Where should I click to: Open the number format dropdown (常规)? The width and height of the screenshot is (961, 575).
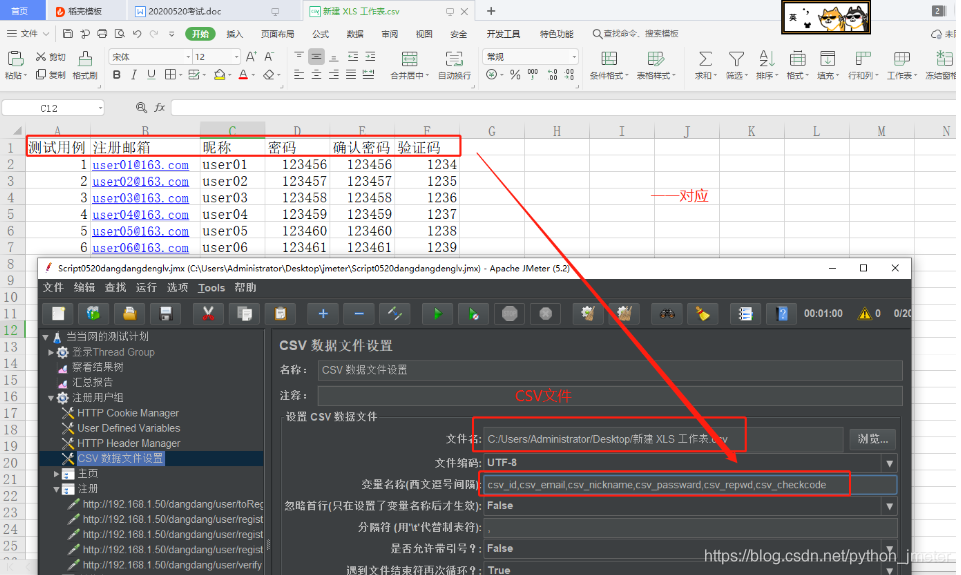[574, 57]
